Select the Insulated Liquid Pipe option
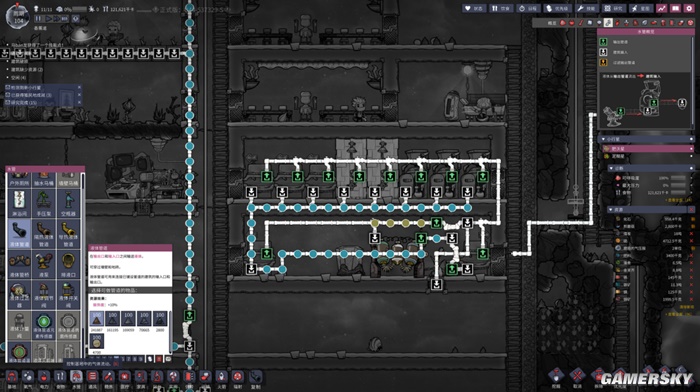 (x=43, y=234)
